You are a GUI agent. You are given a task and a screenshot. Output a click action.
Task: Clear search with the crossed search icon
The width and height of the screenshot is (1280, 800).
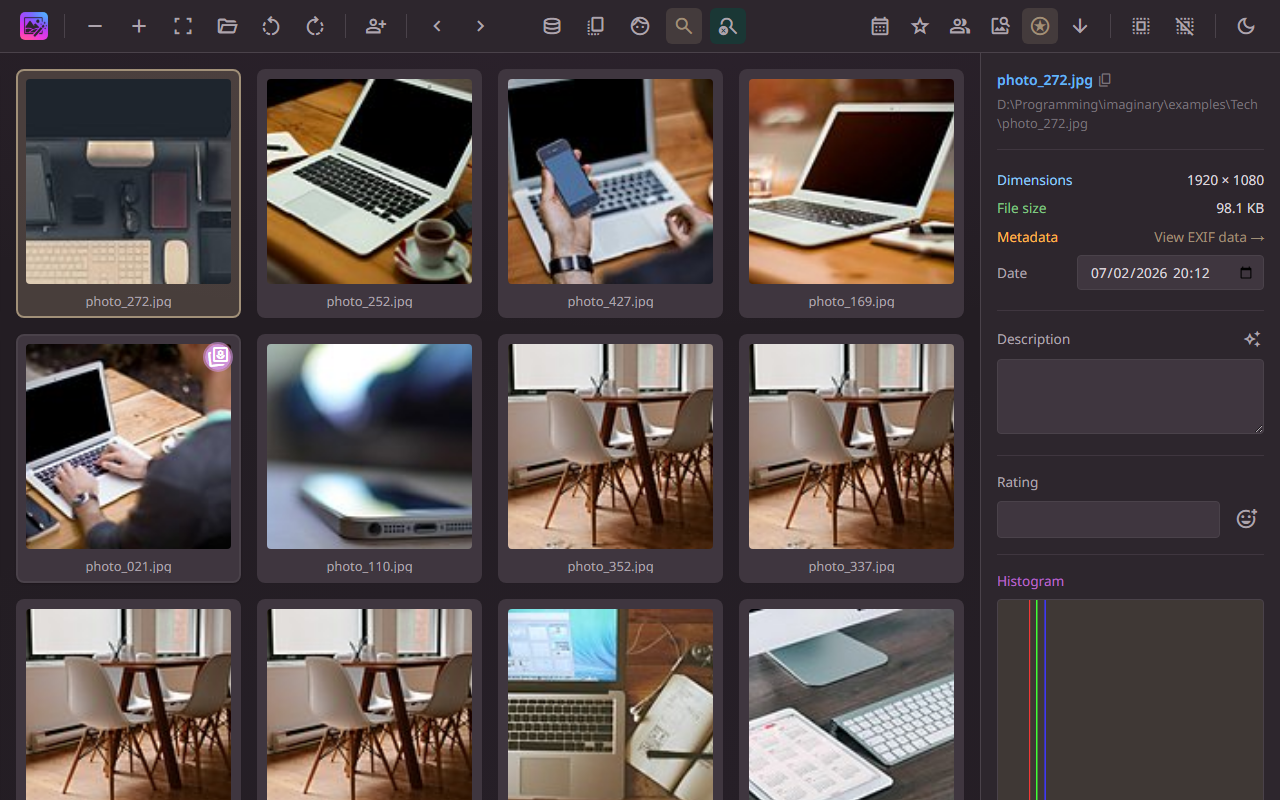point(727,26)
